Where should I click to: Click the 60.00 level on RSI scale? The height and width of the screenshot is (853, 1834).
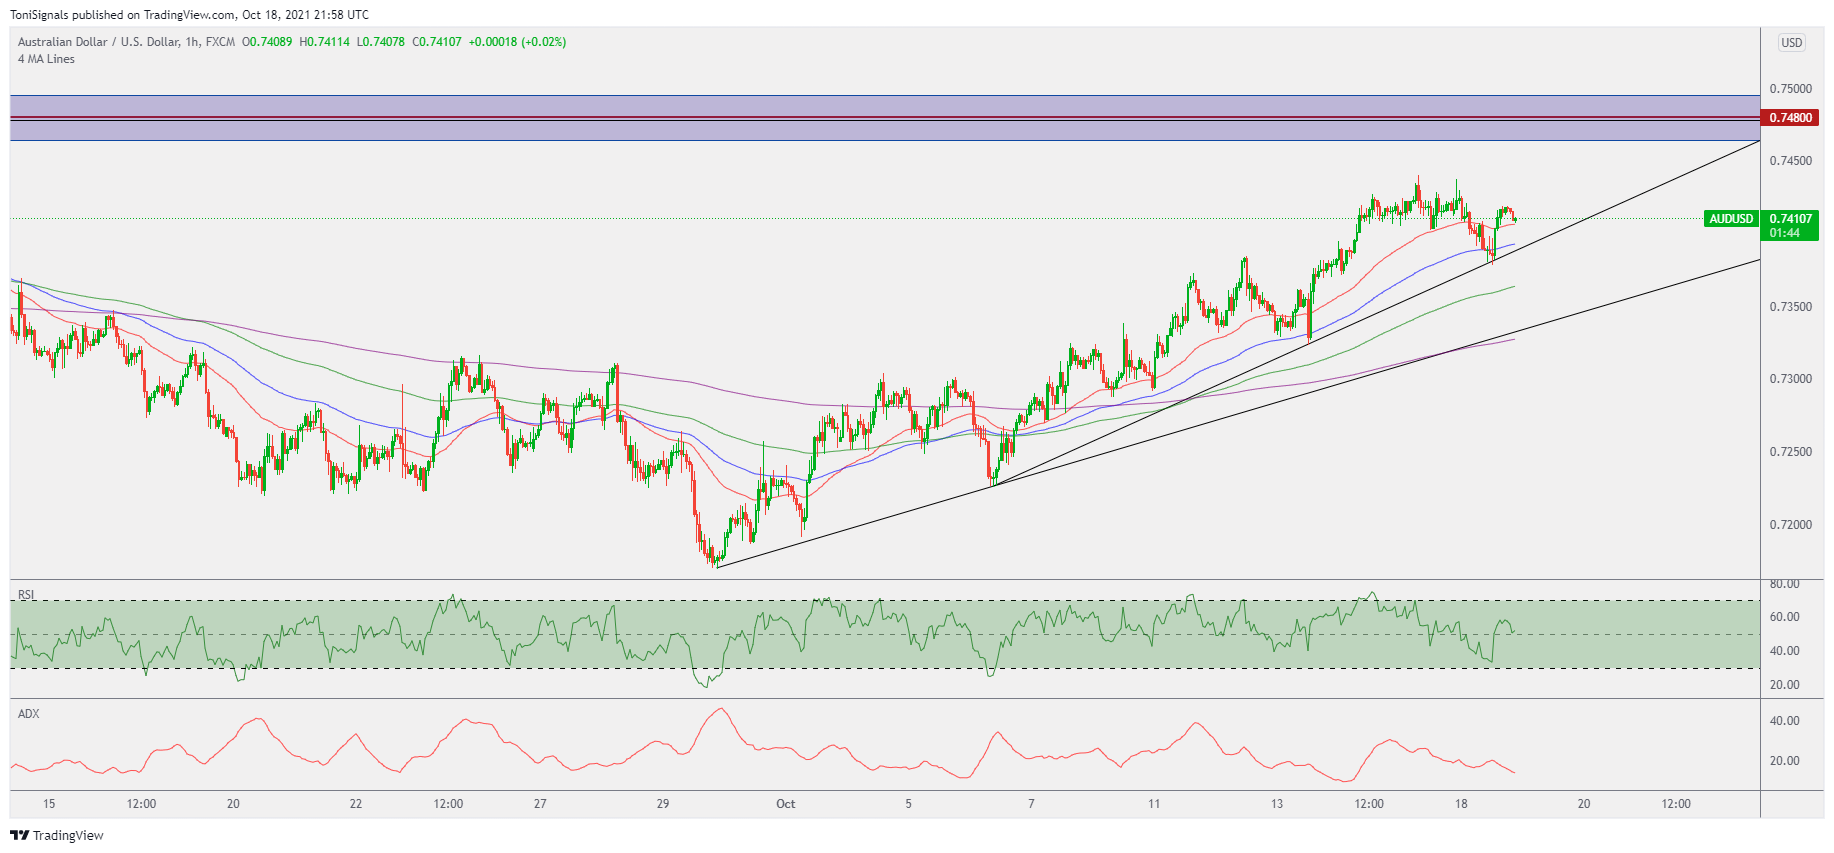(1784, 617)
